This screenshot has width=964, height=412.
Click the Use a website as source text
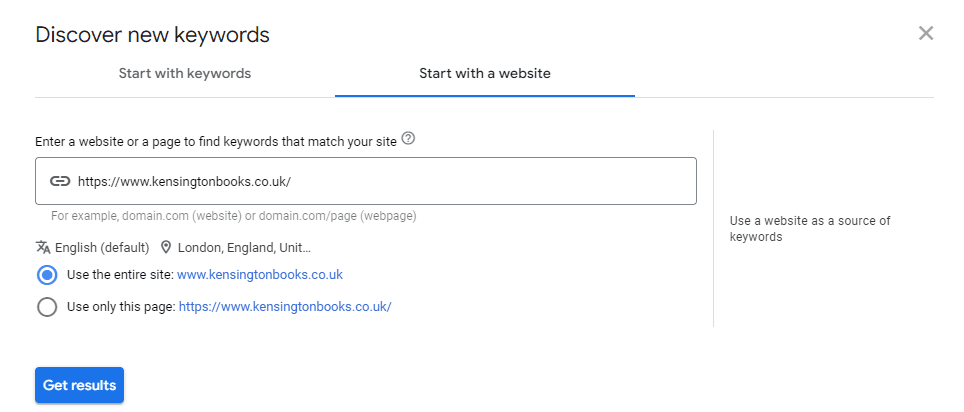810,229
